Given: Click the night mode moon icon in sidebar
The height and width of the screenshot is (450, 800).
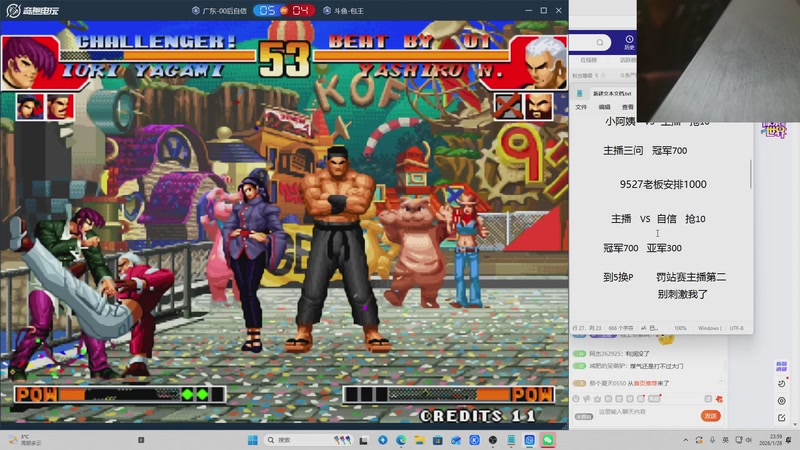Looking at the screenshot, I should click(782, 383).
